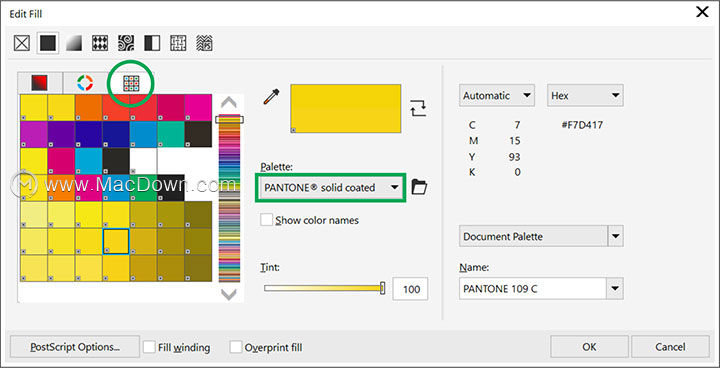Switch to the Color palettes tab

131,83
